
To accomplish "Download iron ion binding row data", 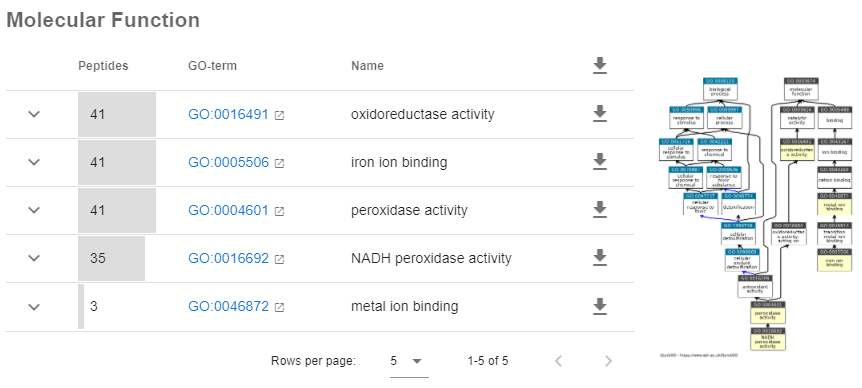I will tap(600, 162).
